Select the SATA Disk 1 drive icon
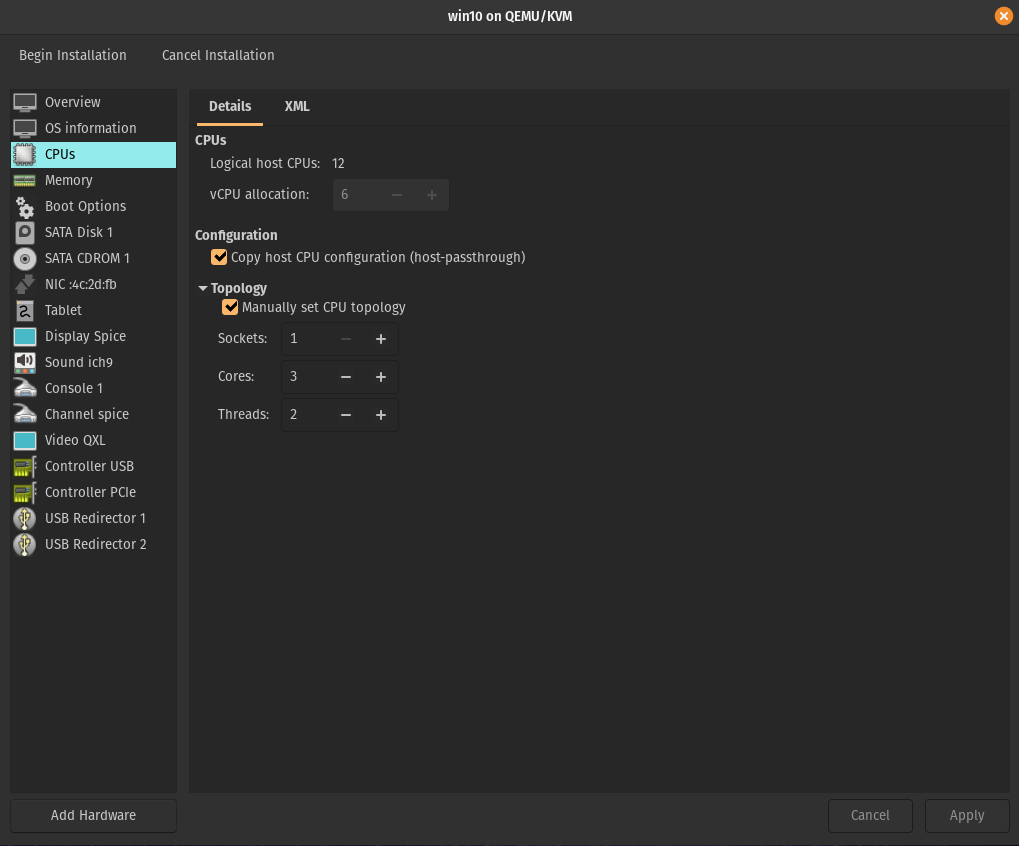Viewport: 1019px width, 846px height. pyautogui.click(x=24, y=232)
